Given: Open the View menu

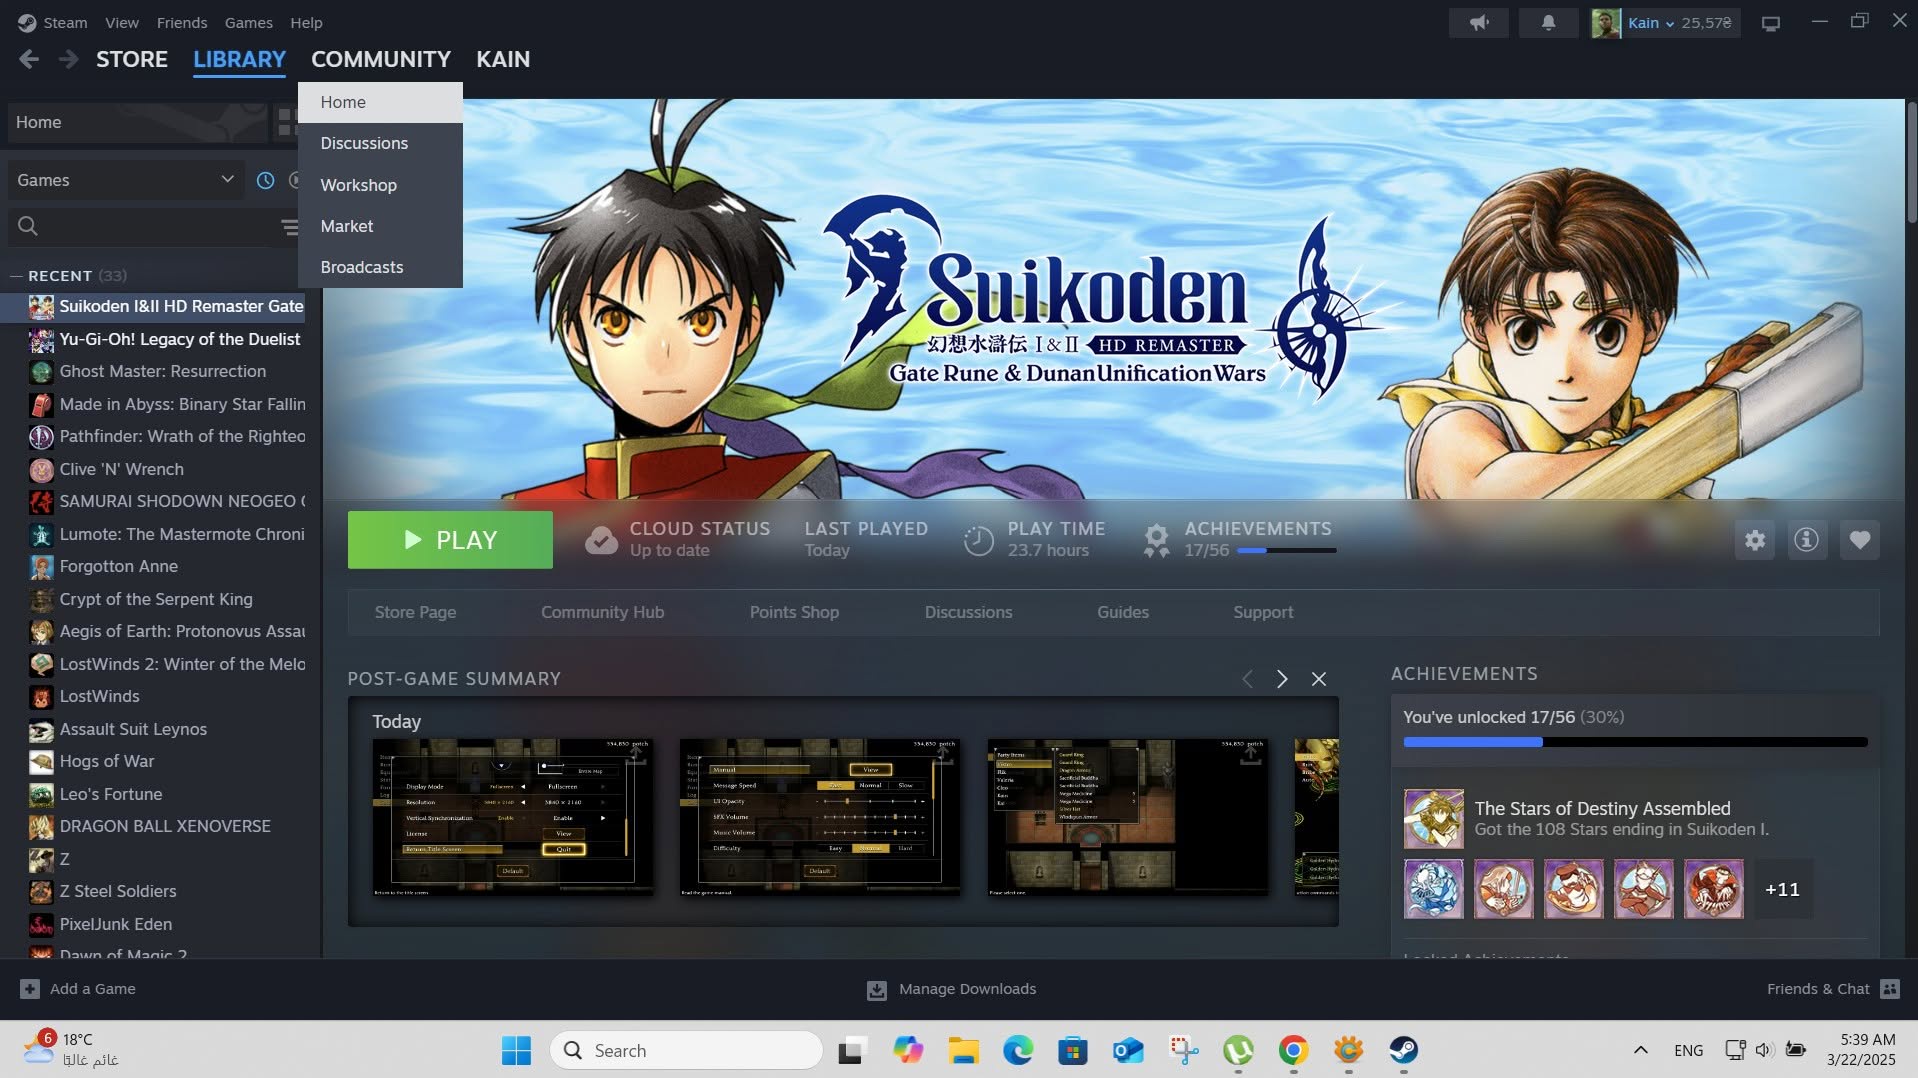Looking at the screenshot, I should point(122,22).
